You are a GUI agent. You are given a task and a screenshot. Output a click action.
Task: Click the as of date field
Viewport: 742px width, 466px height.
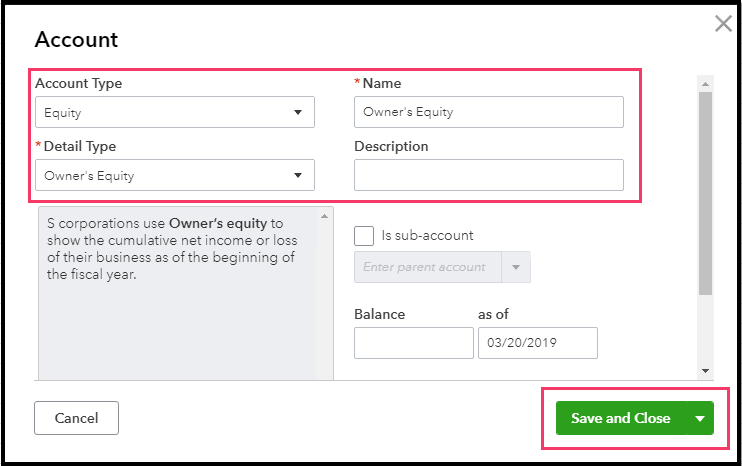(538, 343)
